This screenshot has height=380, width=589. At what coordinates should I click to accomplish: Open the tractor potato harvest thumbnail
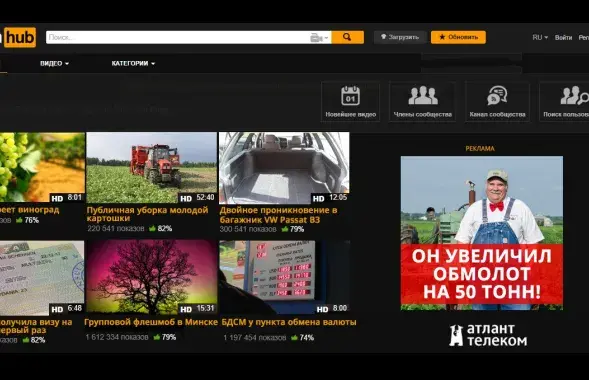click(x=151, y=168)
